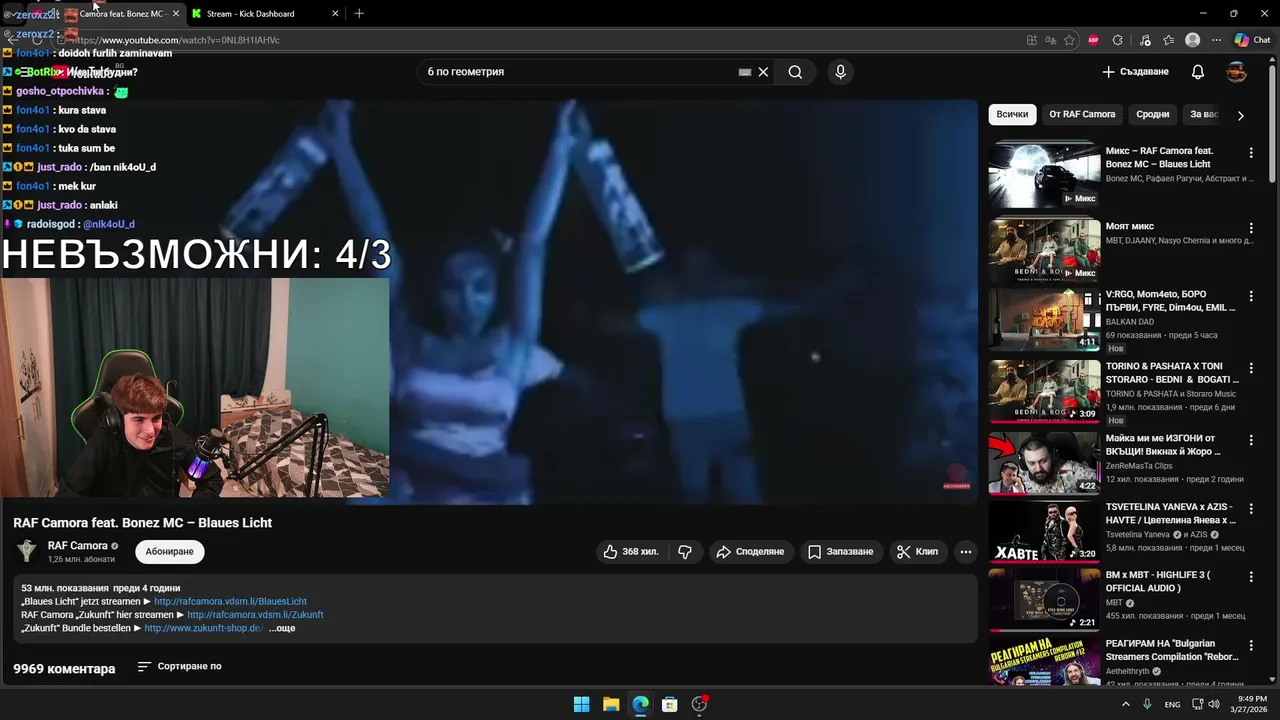Dislike the Blaues Licht video

tap(685, 551)
